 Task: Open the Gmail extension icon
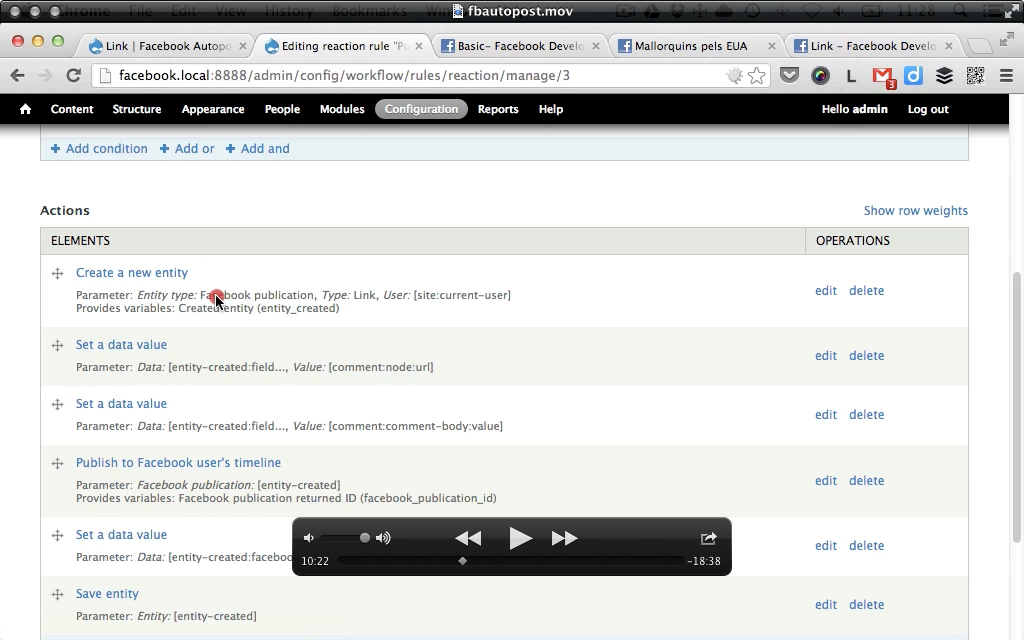coord(883,77)
